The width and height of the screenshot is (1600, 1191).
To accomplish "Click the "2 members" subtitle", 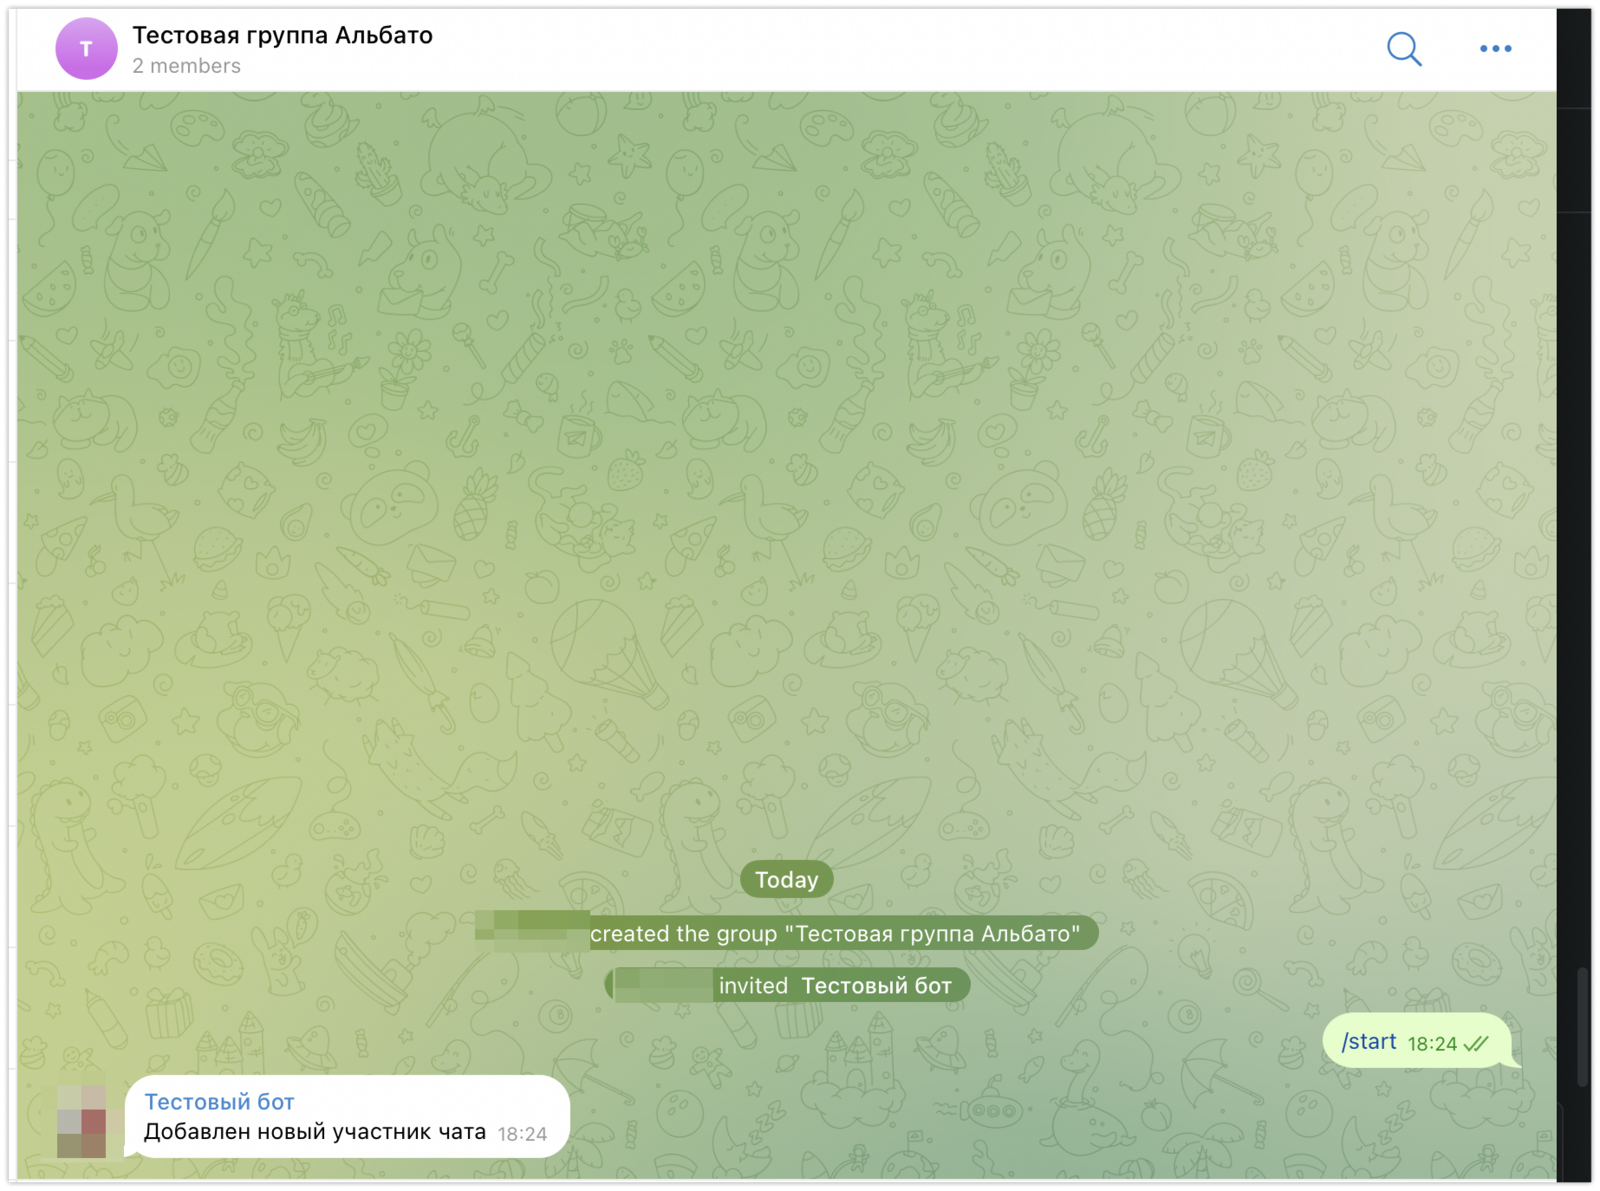I will click(x=186, y=66).
